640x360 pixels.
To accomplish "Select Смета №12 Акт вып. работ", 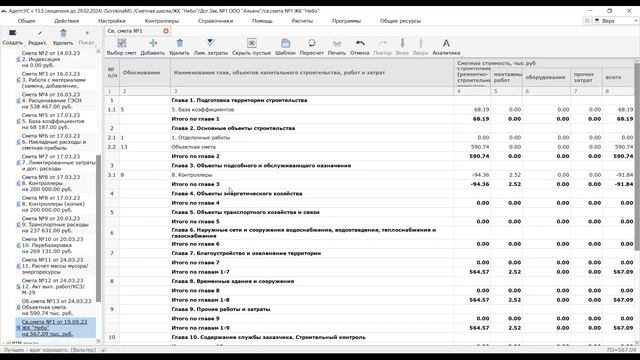I will pos(56,287).
